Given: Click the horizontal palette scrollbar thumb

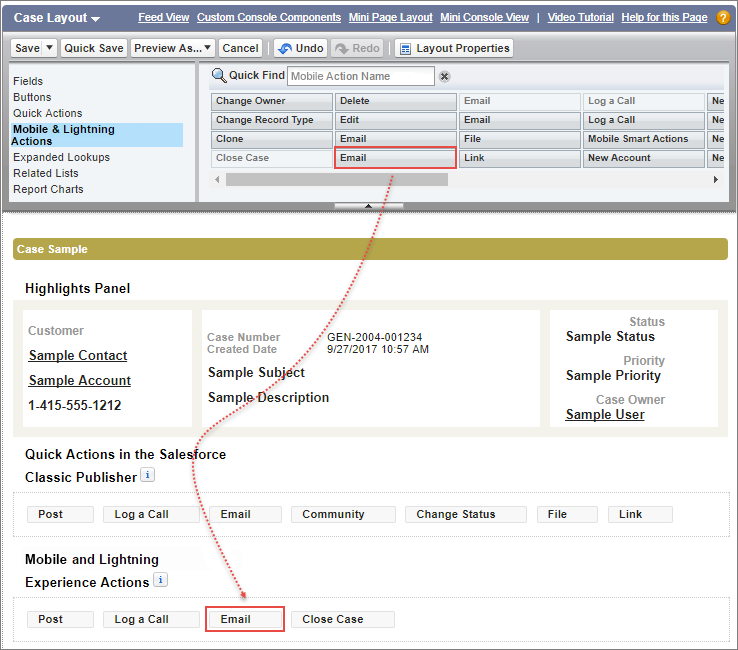Looking at the screenshot, I should pos(337,179).
